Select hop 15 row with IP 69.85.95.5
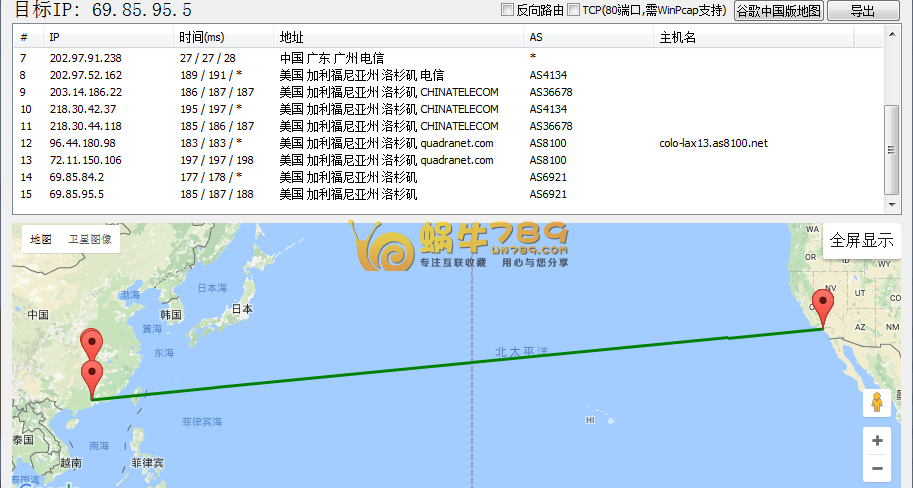The width and height of the screenshot is (913, 488). [x=77, y=194]
